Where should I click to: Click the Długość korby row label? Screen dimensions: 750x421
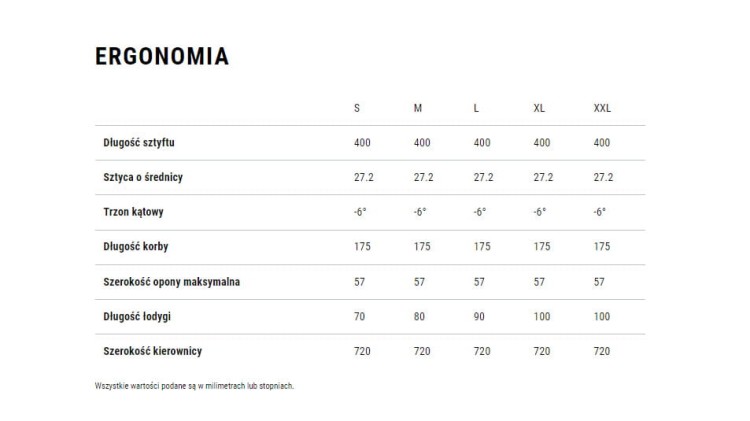(136, 246)
